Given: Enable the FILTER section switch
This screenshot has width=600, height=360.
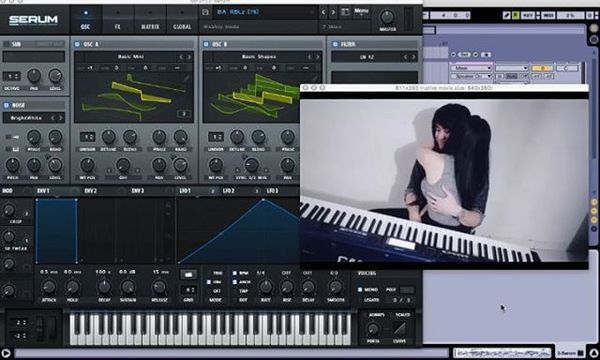Looking at the screenshot, I should point(335,44).
